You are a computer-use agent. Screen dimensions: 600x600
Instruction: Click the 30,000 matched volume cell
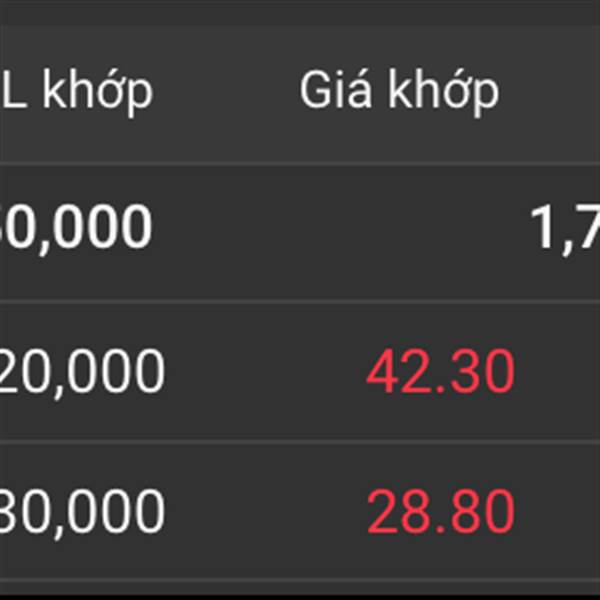coord(82,512)
